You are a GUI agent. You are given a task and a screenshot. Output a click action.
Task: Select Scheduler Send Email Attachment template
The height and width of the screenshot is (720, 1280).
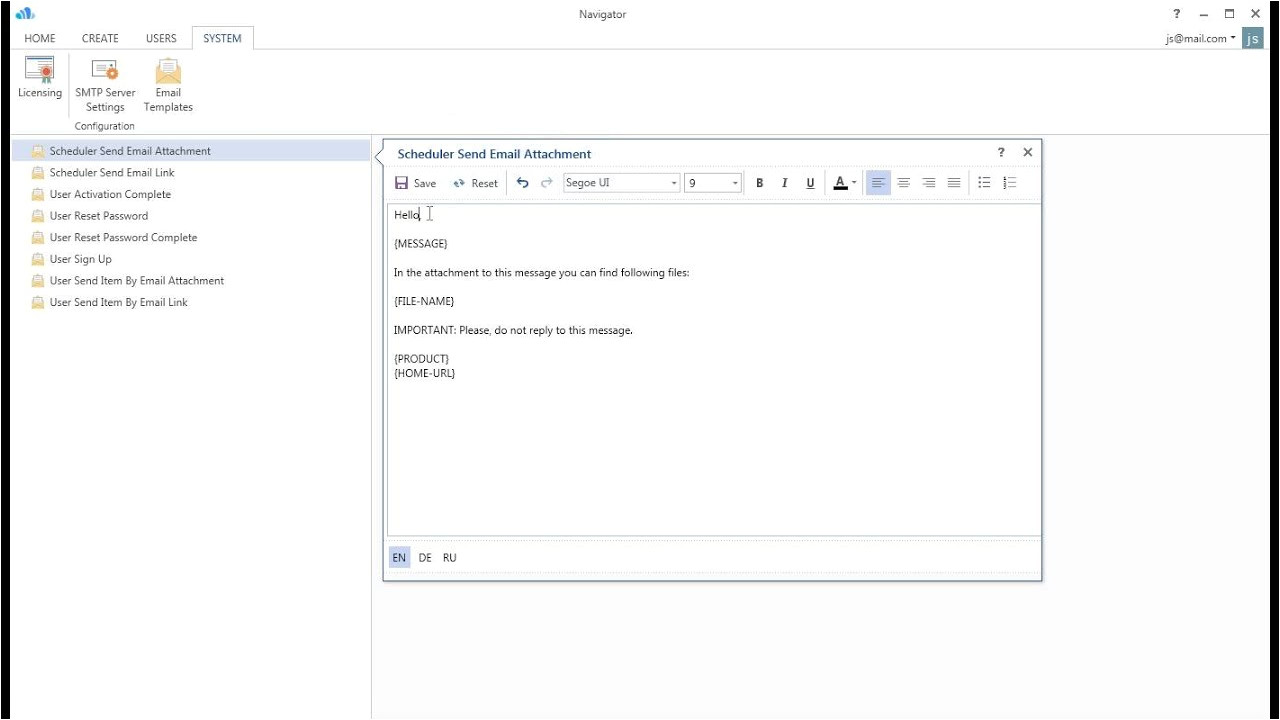click(x=191, y=151)
